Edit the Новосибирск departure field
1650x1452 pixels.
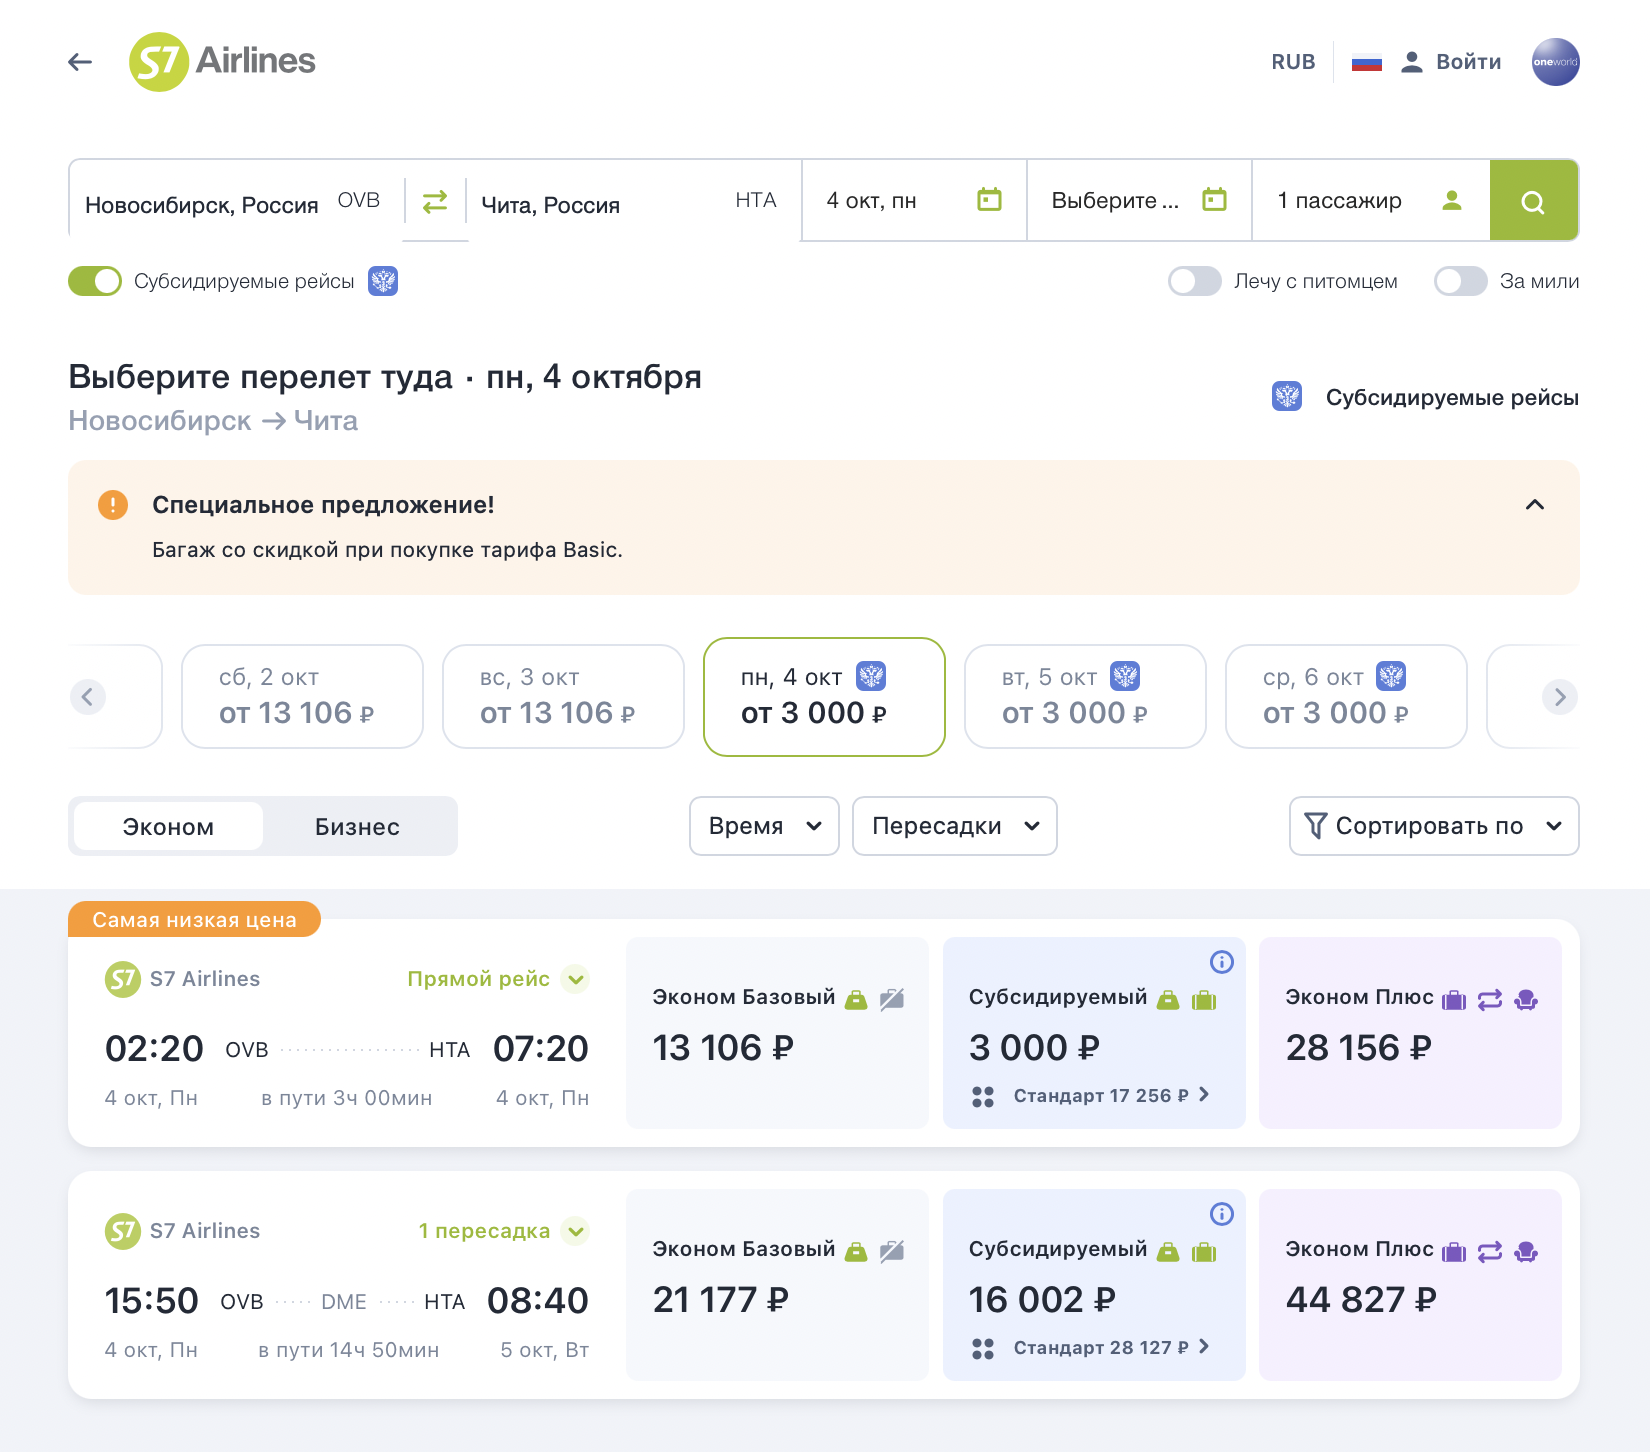[x=236, y=201]
